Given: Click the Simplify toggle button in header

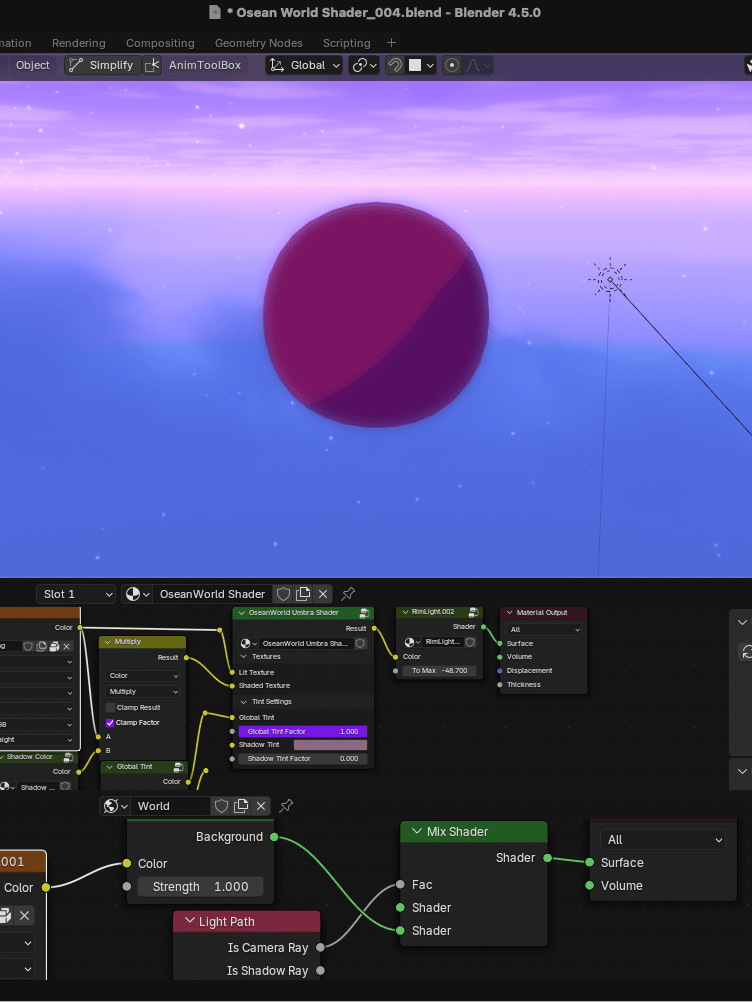Looking at the screenshot, I should (101, 65).
